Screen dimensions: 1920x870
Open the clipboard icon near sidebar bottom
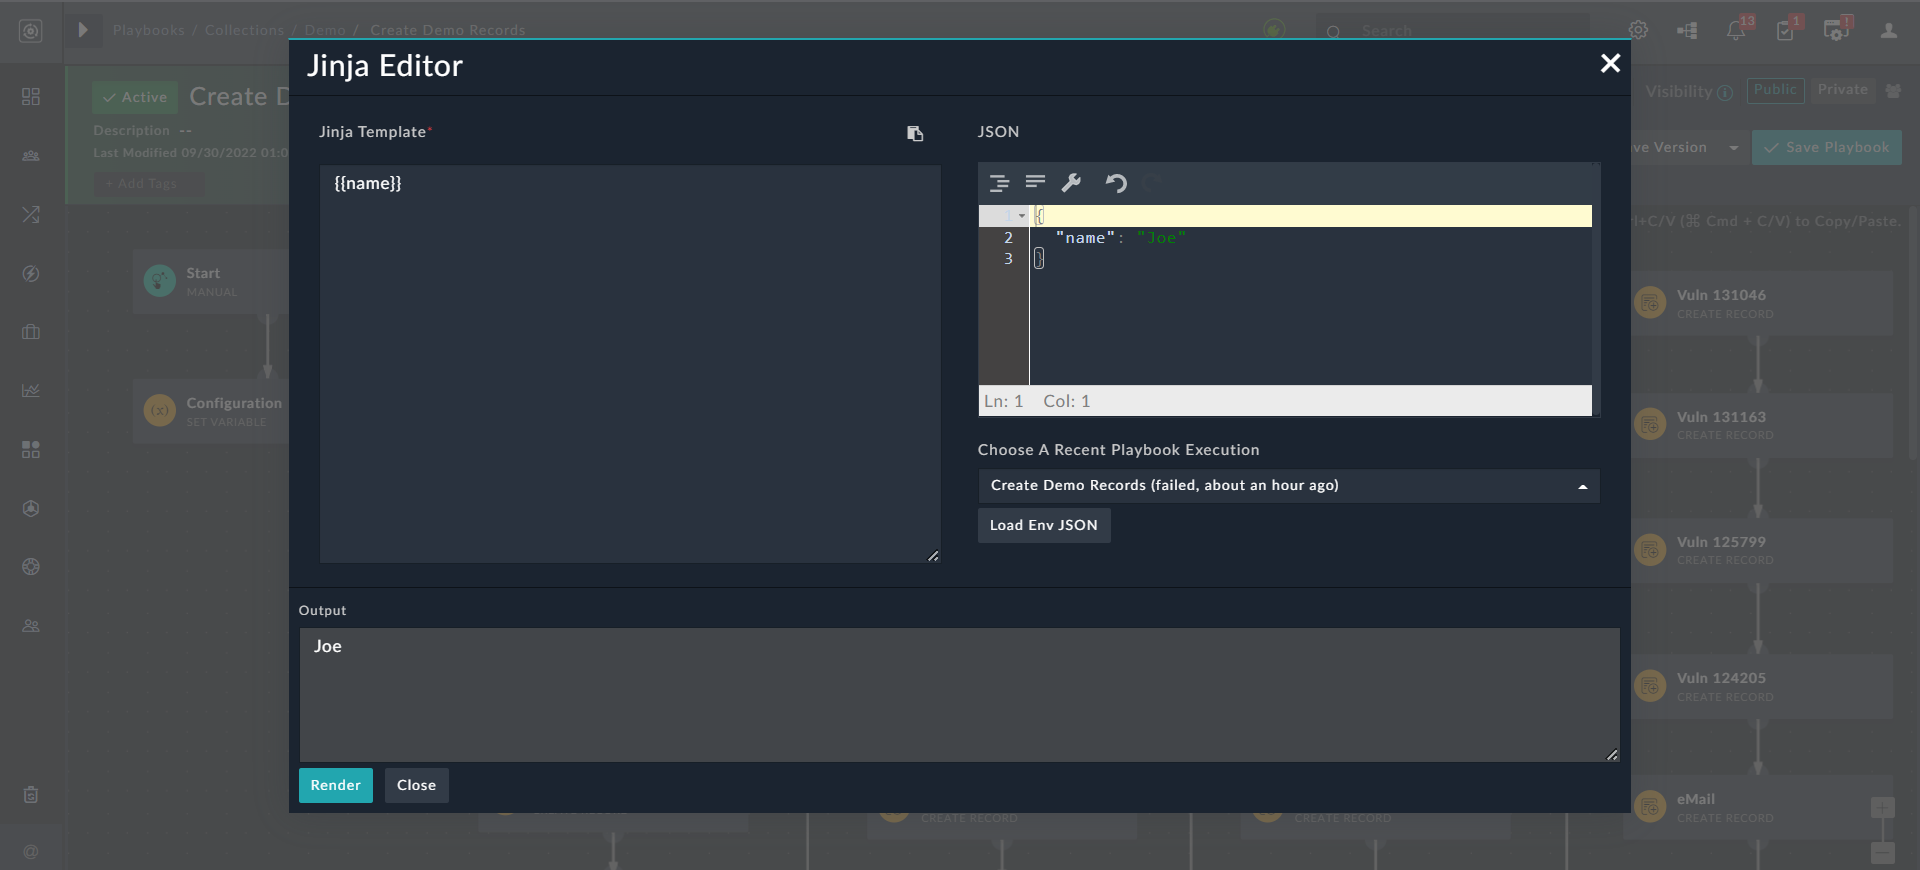pyautogui.click(x=31, y=795)
